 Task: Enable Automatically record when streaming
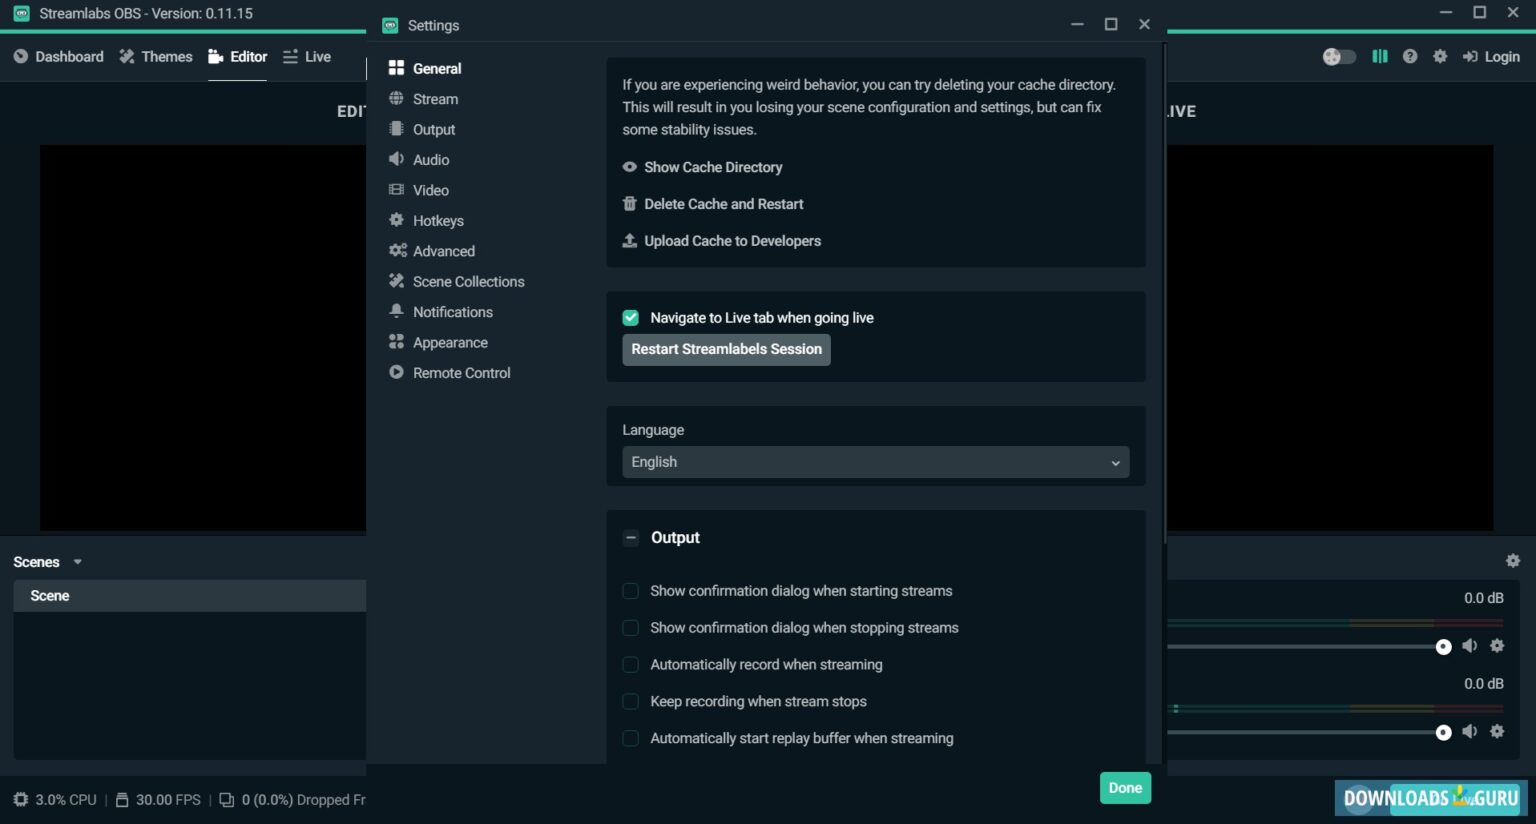pos(630,665)
